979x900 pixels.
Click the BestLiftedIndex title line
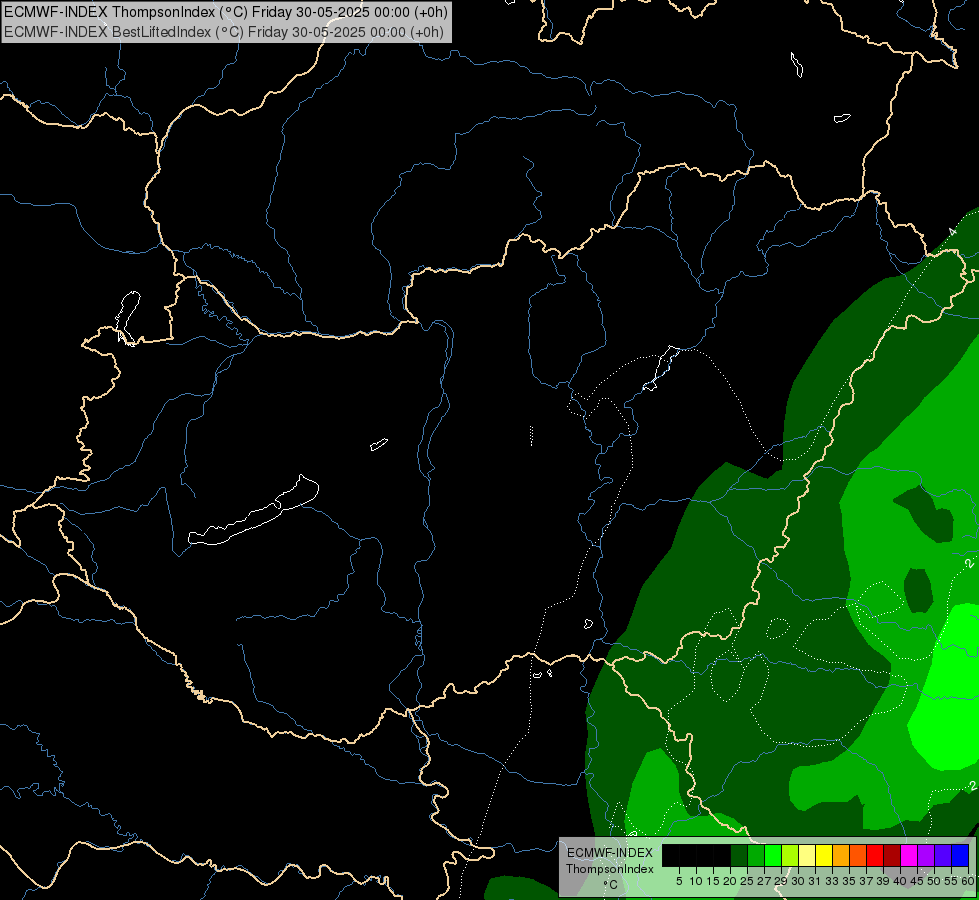pyautogui.click(x=224, y=32)
